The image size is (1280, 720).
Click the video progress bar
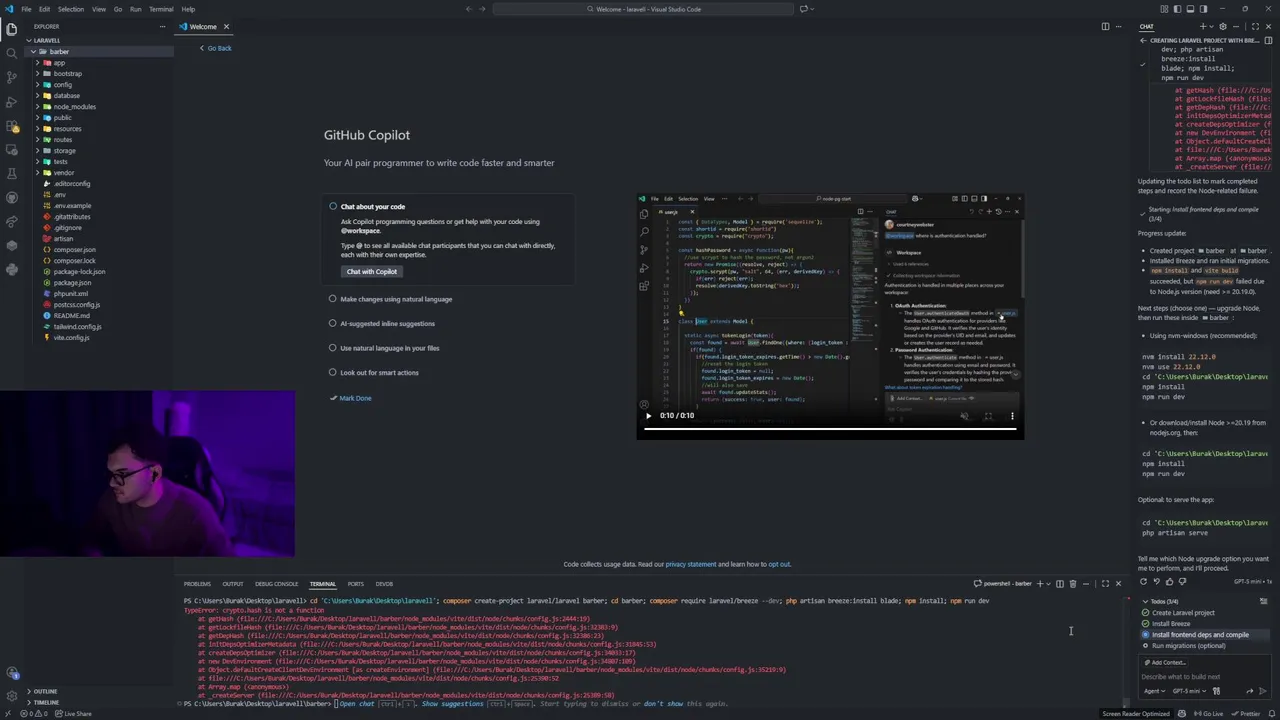point(830,429)
